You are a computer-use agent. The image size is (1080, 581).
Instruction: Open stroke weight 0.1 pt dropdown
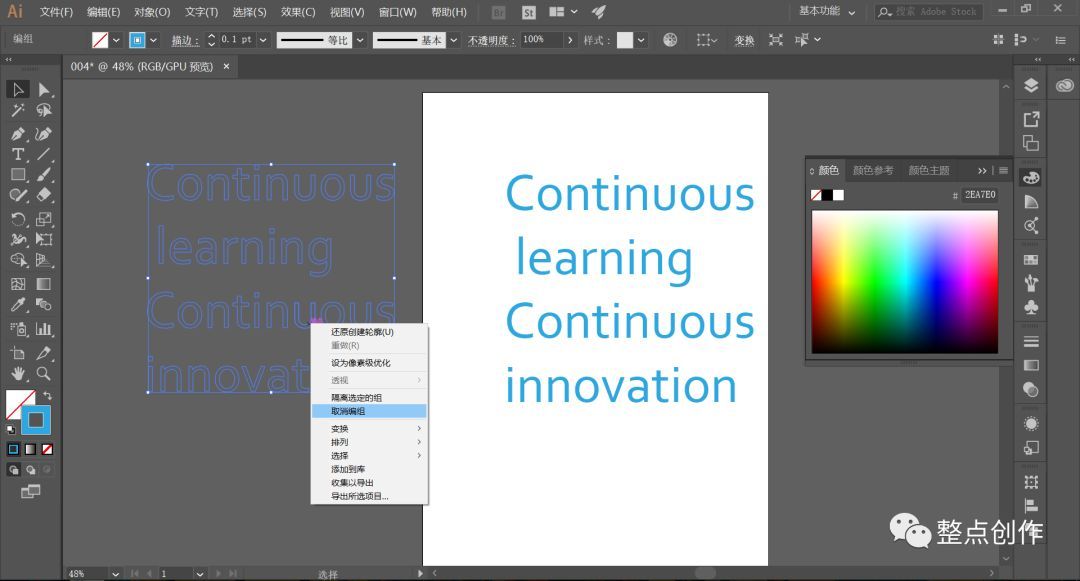262,40
